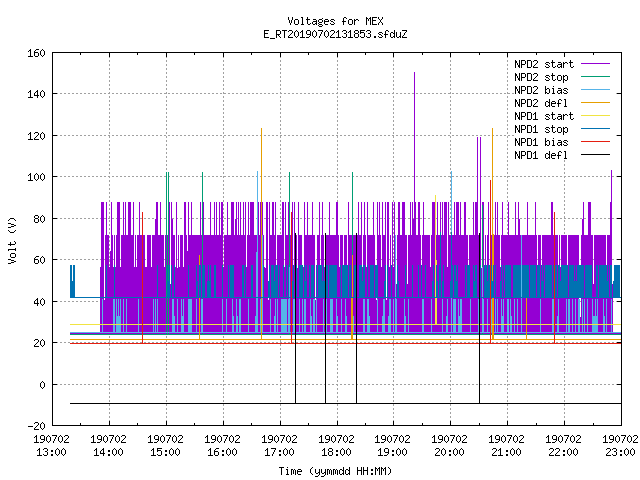Click the x-axis tick label 20:00
Viewport: 640px width, 480px height.
click(x=449, y=452)
